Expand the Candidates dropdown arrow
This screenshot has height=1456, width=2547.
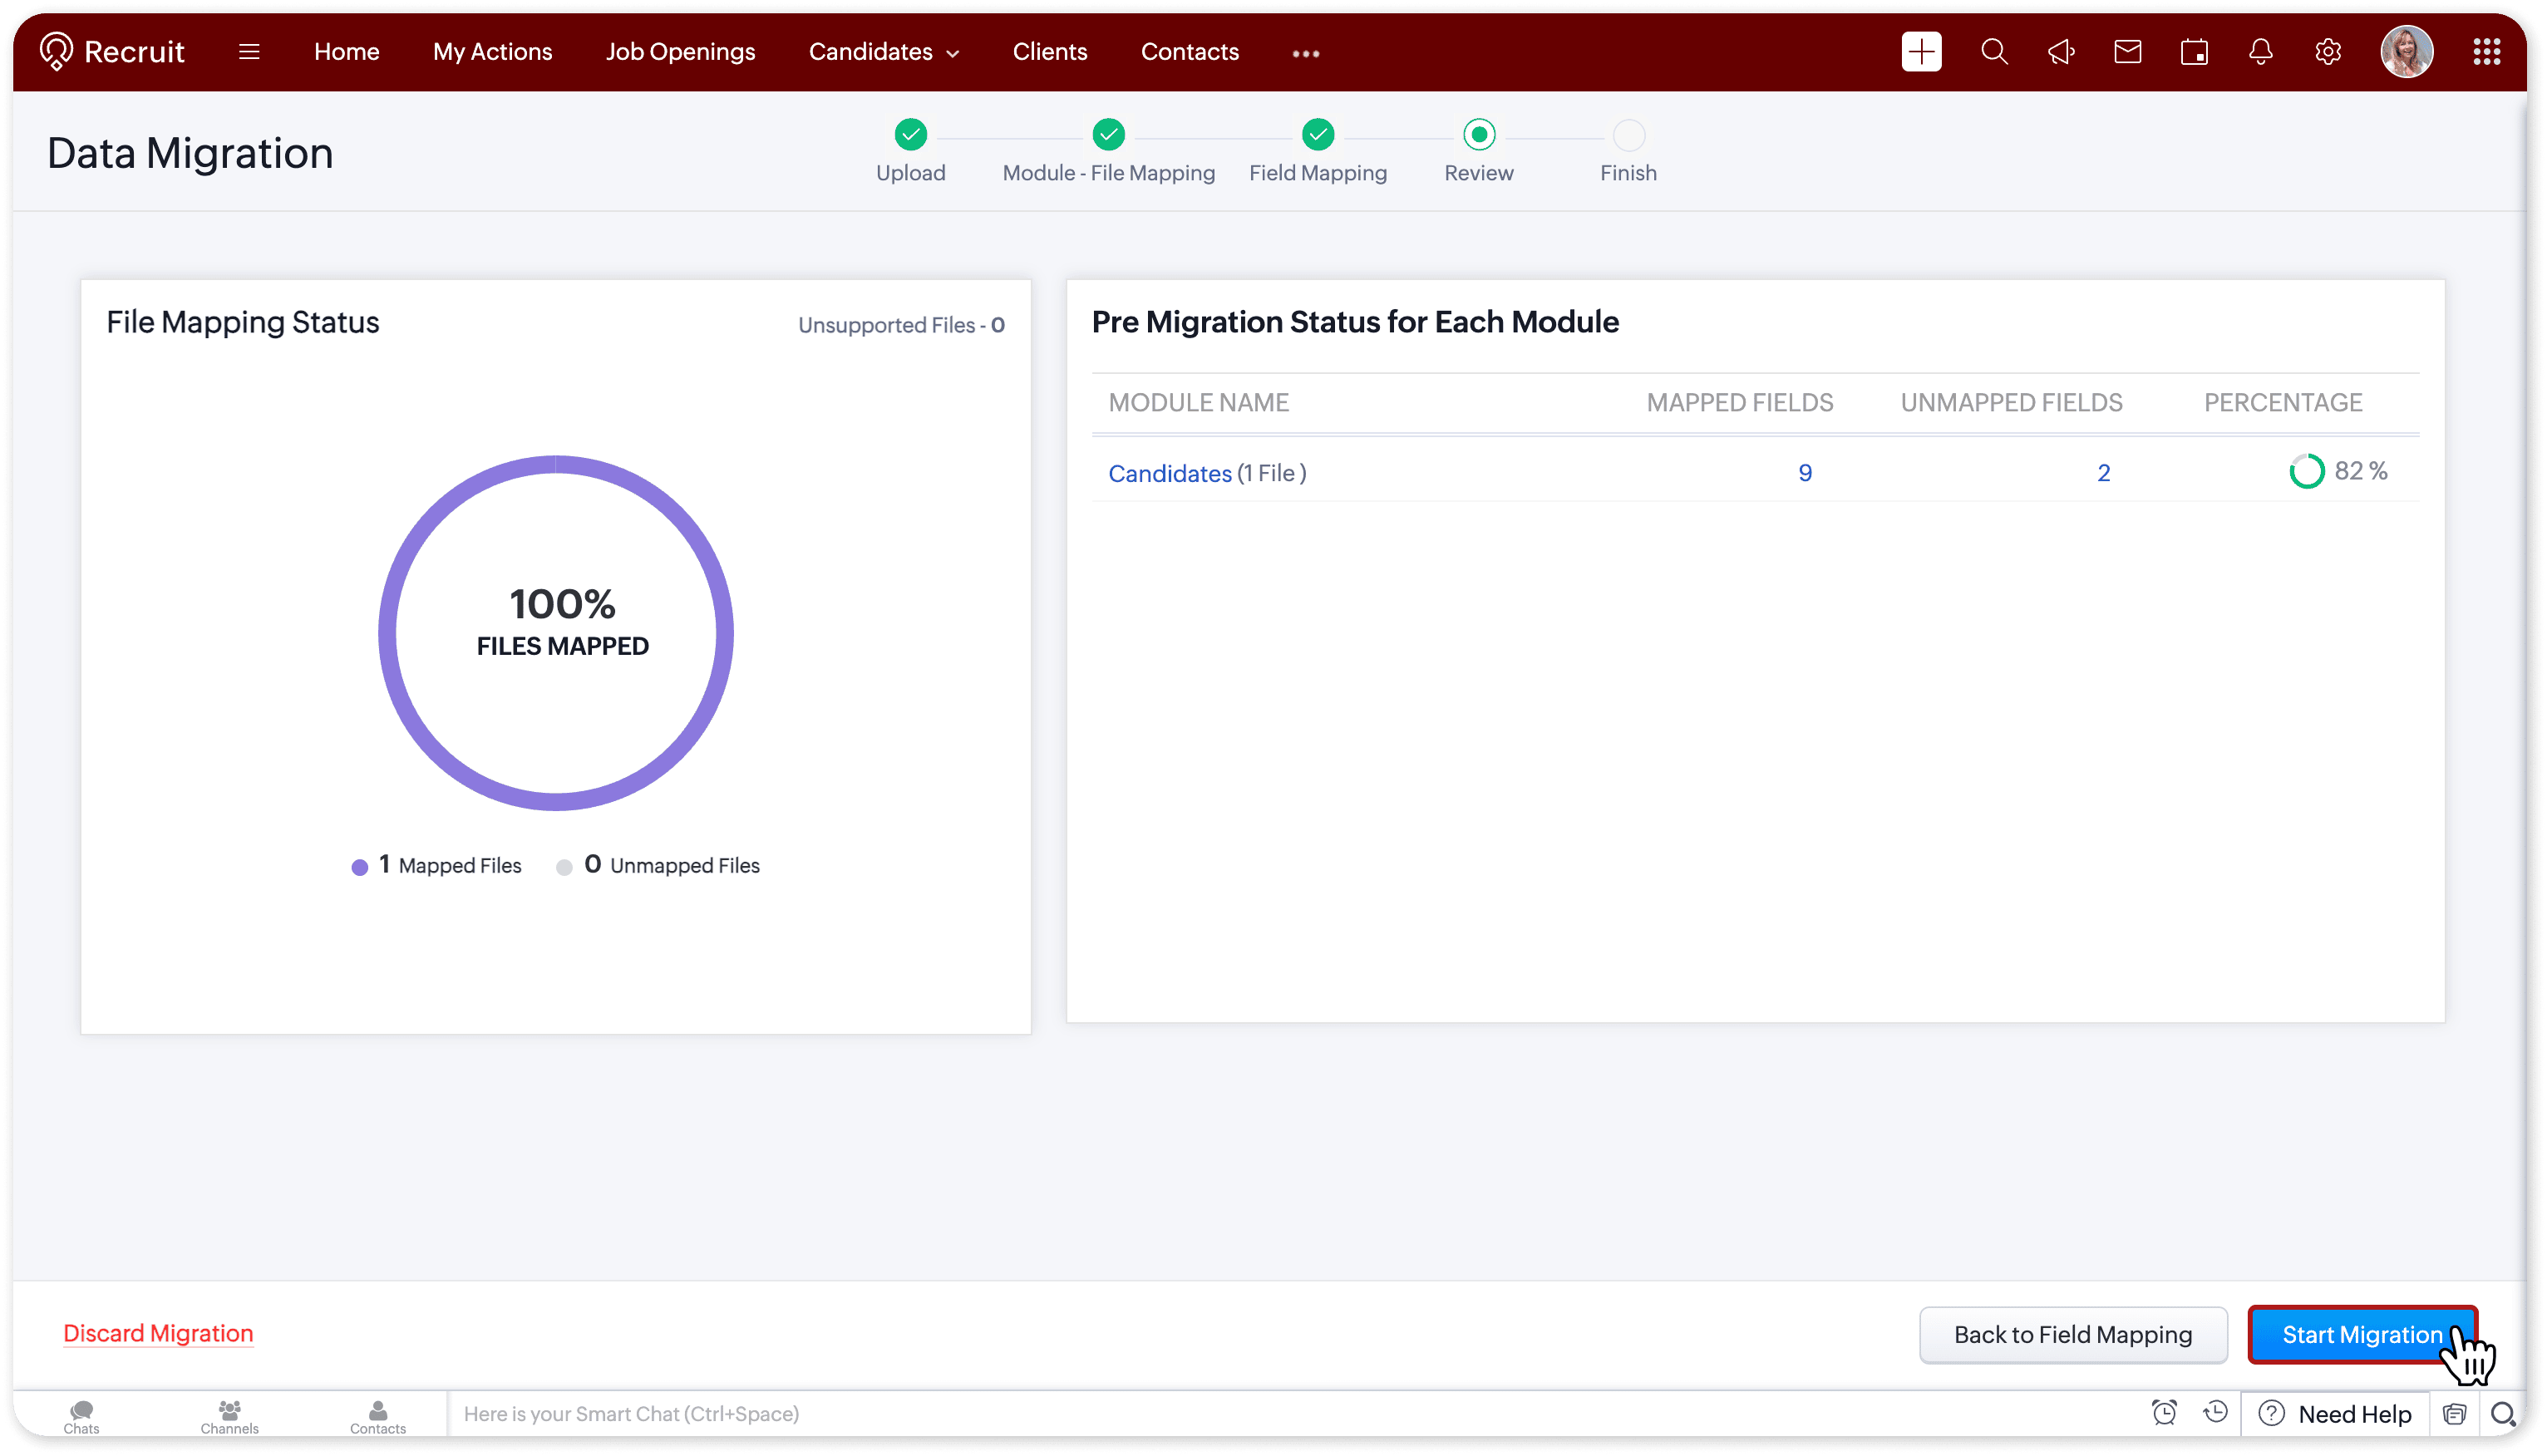click(x=953, y=54)
